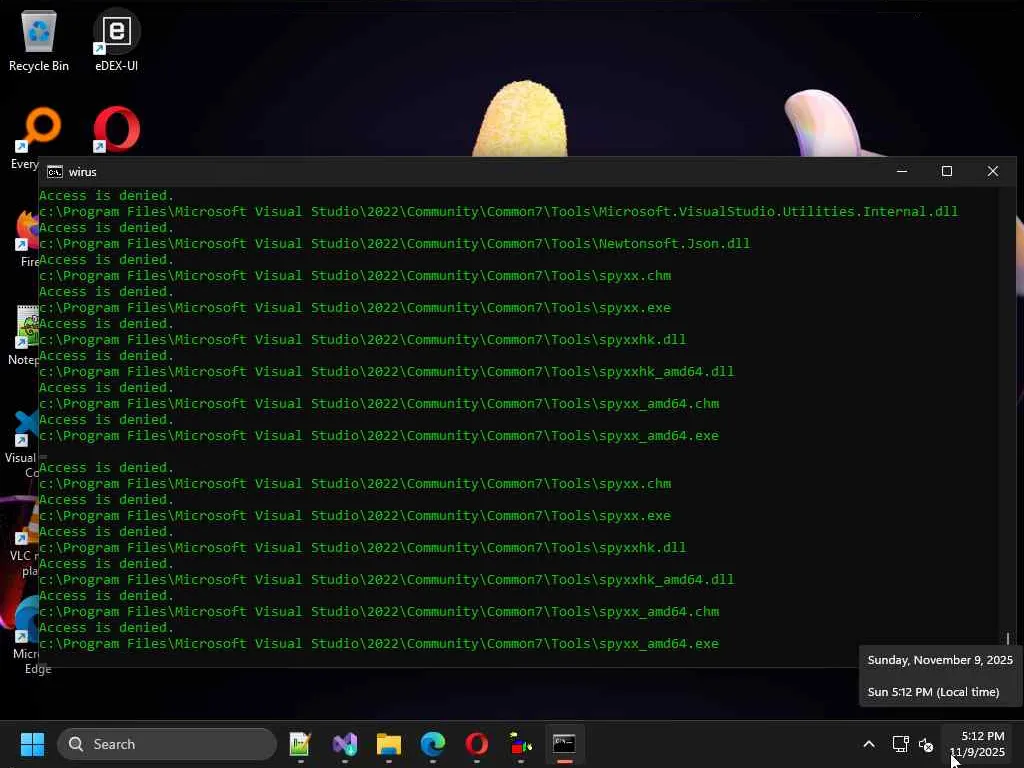The image size is (1024, 768).
Task: Maximize the wirus console window
Action: tap(947, 171)
